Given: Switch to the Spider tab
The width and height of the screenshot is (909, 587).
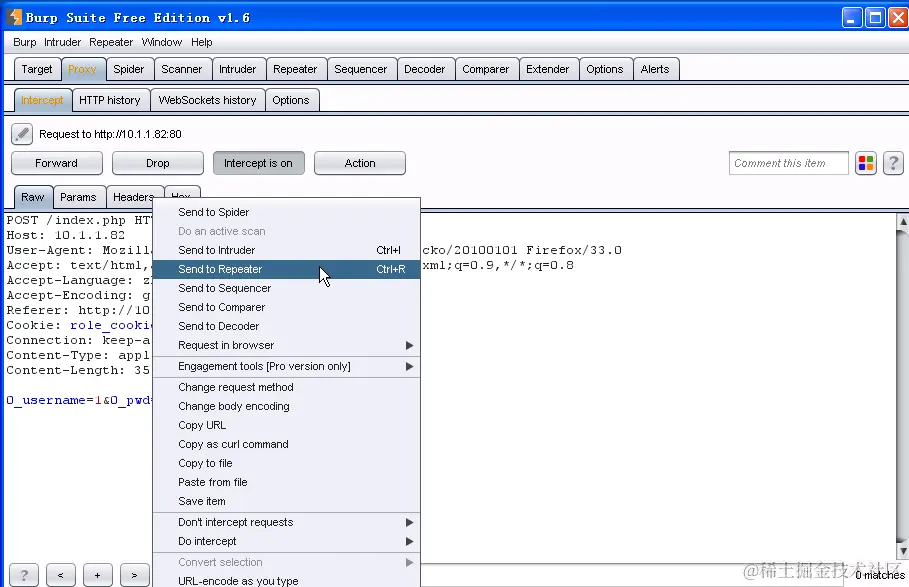Looking at the screenshot, I should [x=129, y=69].
